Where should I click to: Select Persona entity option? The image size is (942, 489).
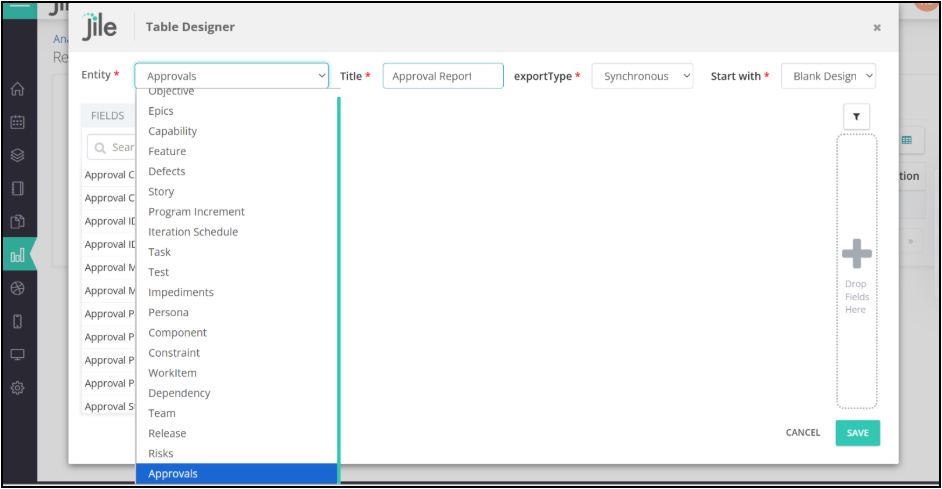tap(236, 312)
